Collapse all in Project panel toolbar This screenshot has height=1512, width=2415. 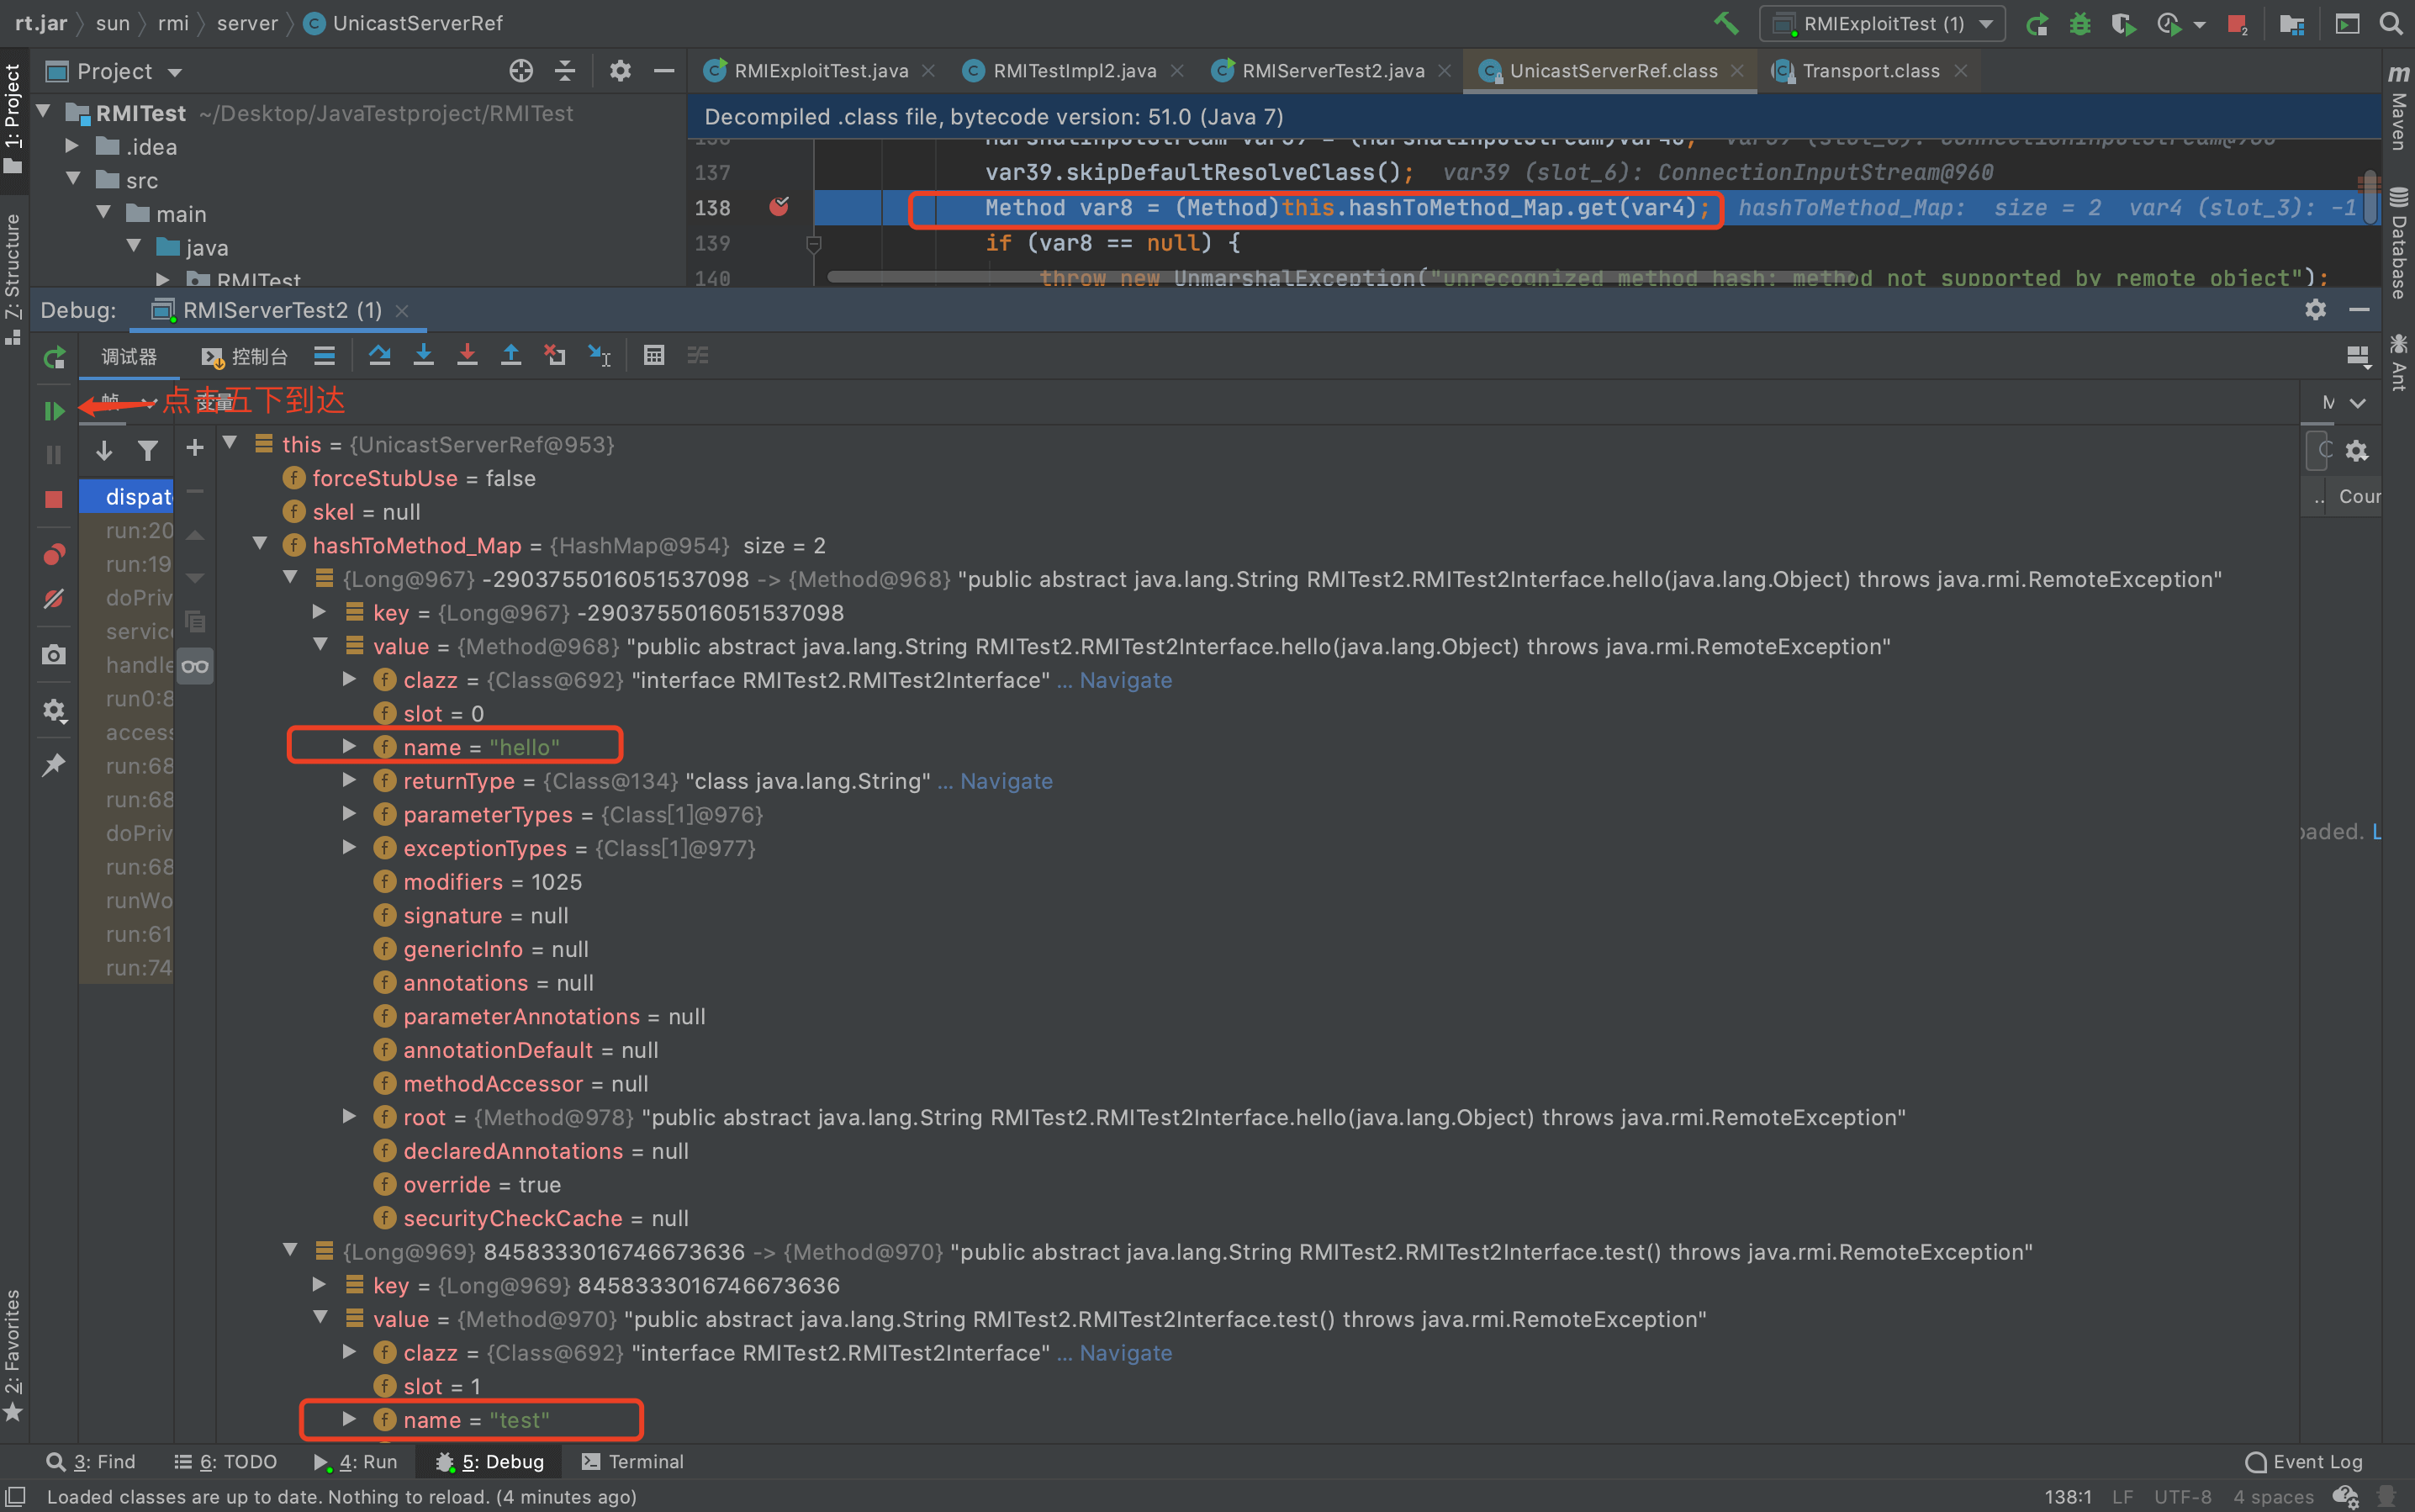click(565, 70)
